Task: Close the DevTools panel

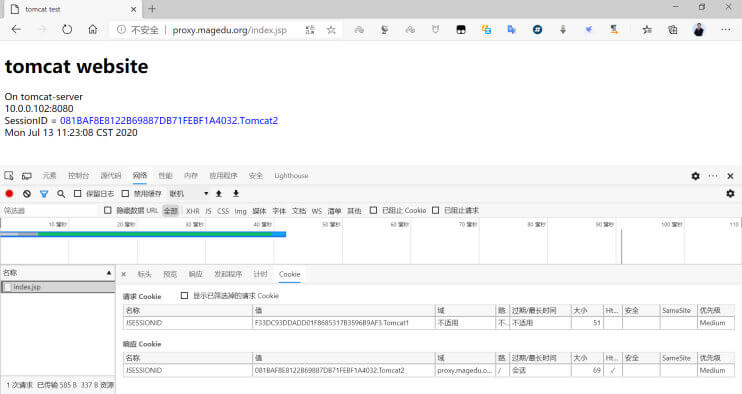Action: 730,176
